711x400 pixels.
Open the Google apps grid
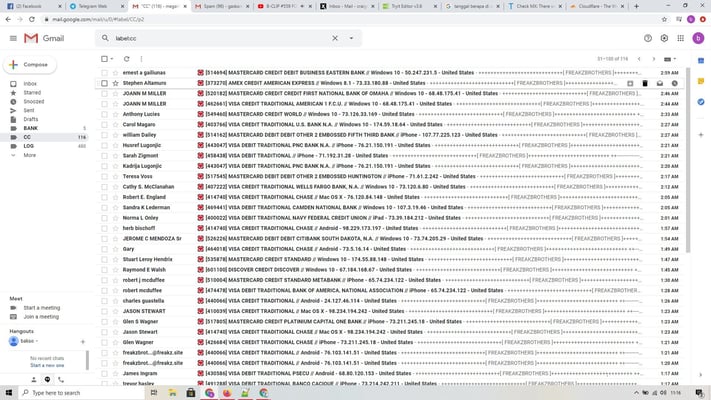tap(681, 39)
